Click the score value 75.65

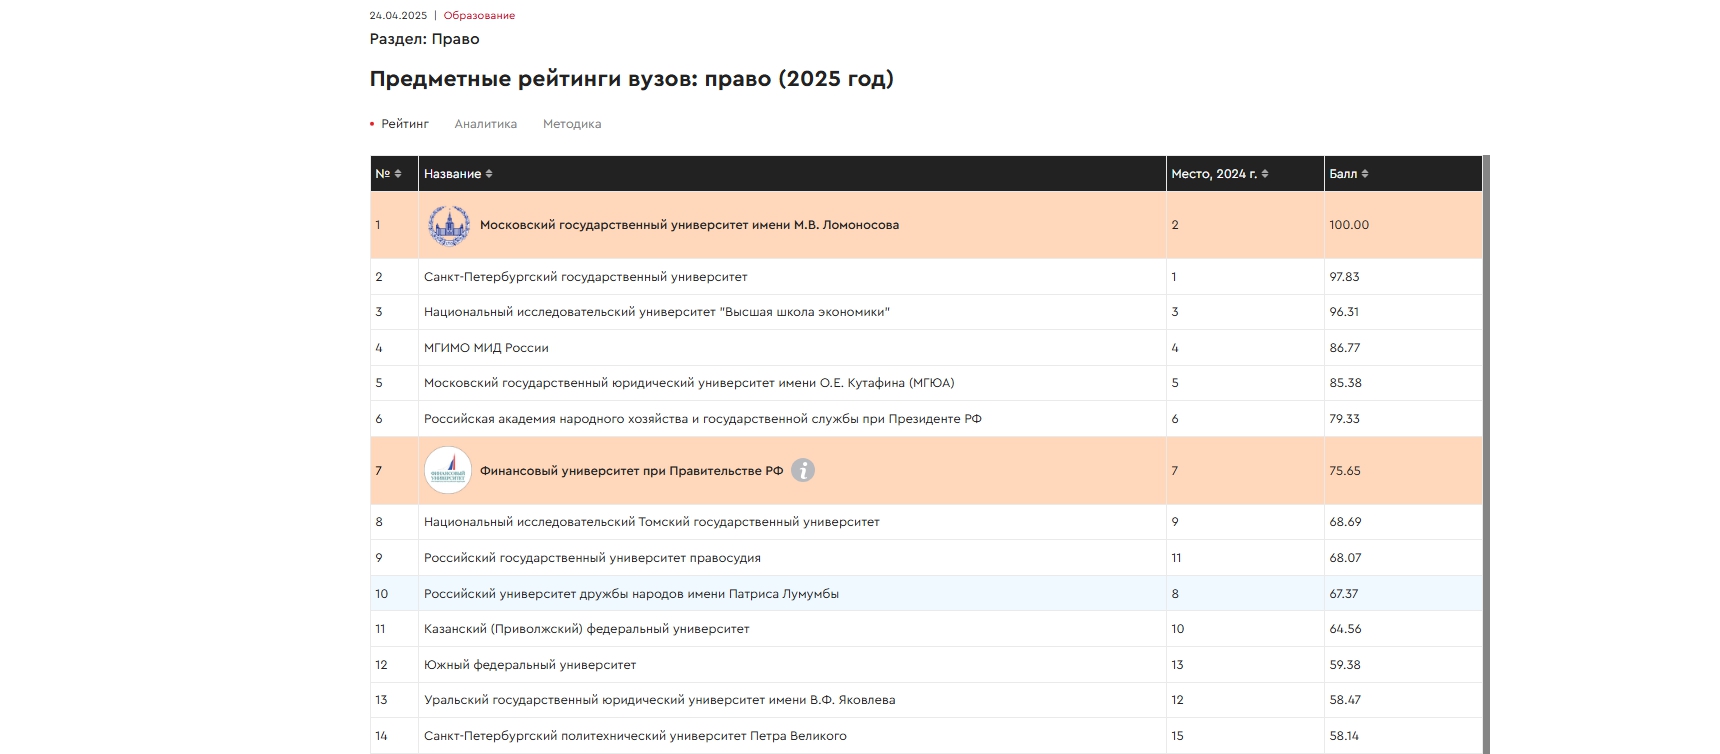(x=1345, y=471)
